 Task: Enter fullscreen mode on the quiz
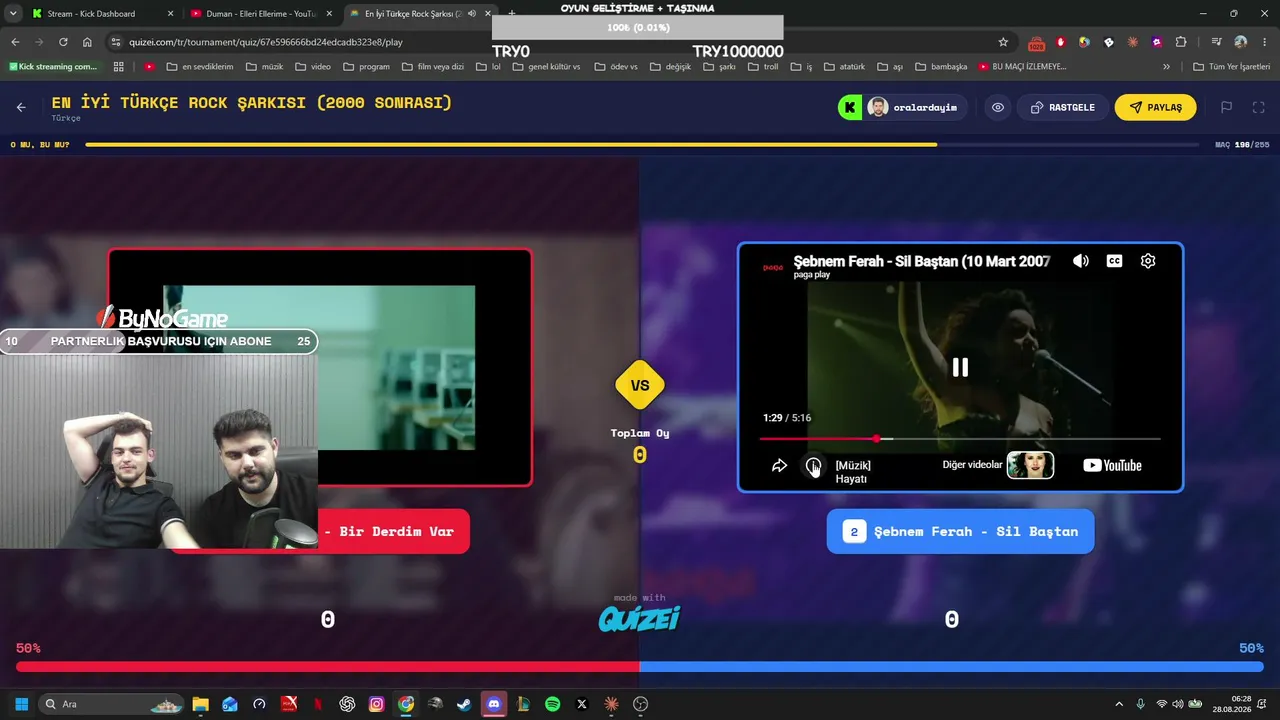tap(1259, 107)
